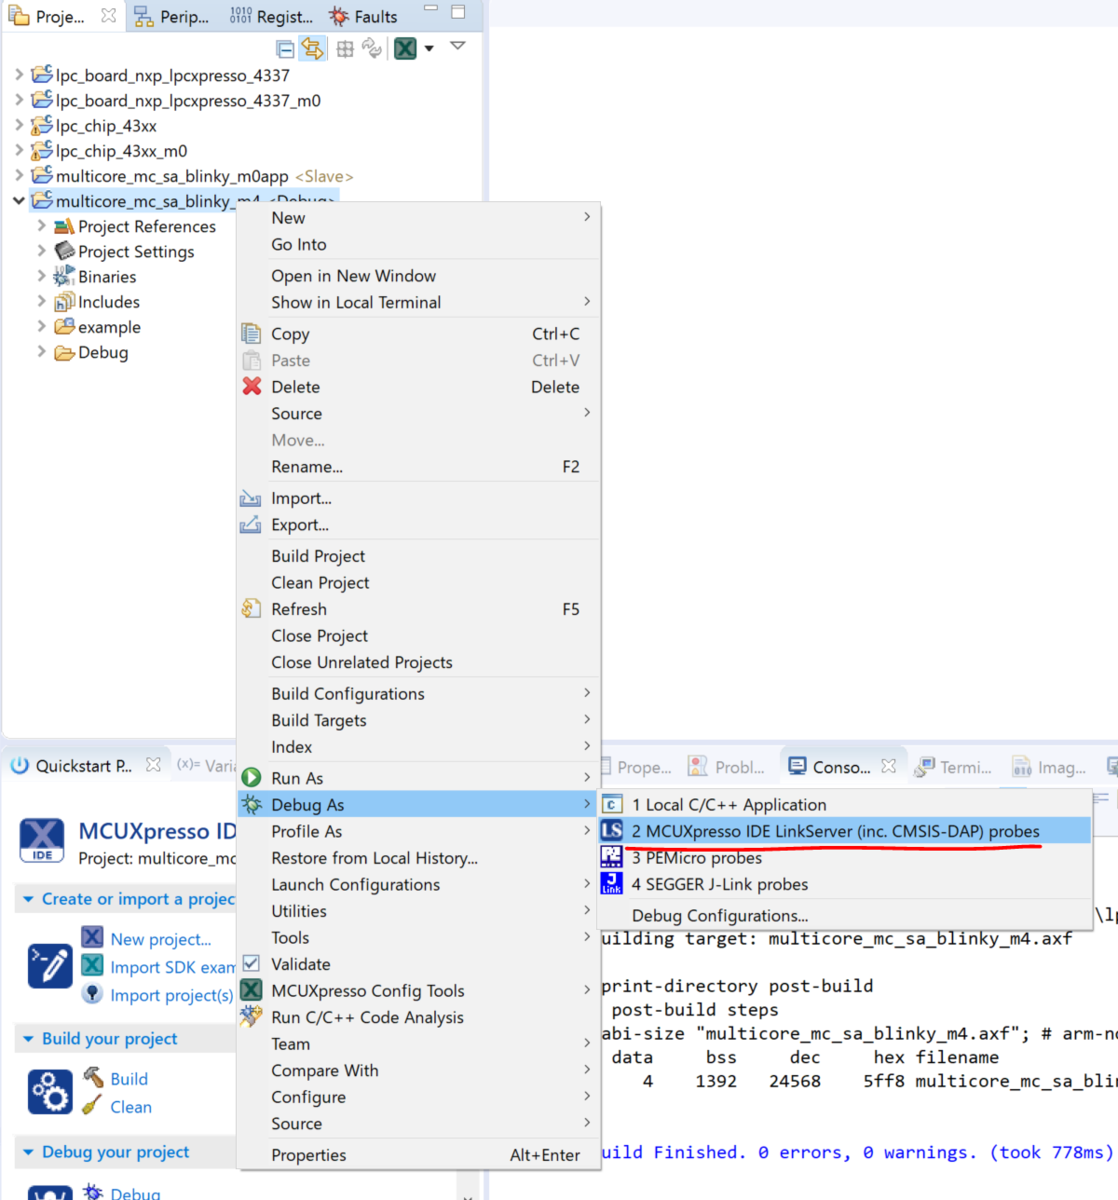Image resolution: width=1118 pixels, height=1200 pixels.
Task: Click the Refresh icon in menu
Action: point(251,609)
